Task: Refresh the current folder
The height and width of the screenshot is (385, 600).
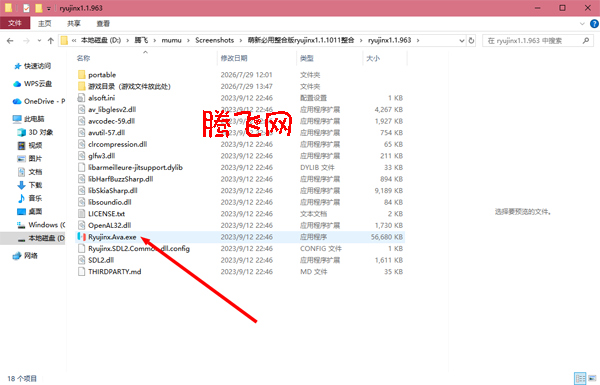Action: point(471,41)
